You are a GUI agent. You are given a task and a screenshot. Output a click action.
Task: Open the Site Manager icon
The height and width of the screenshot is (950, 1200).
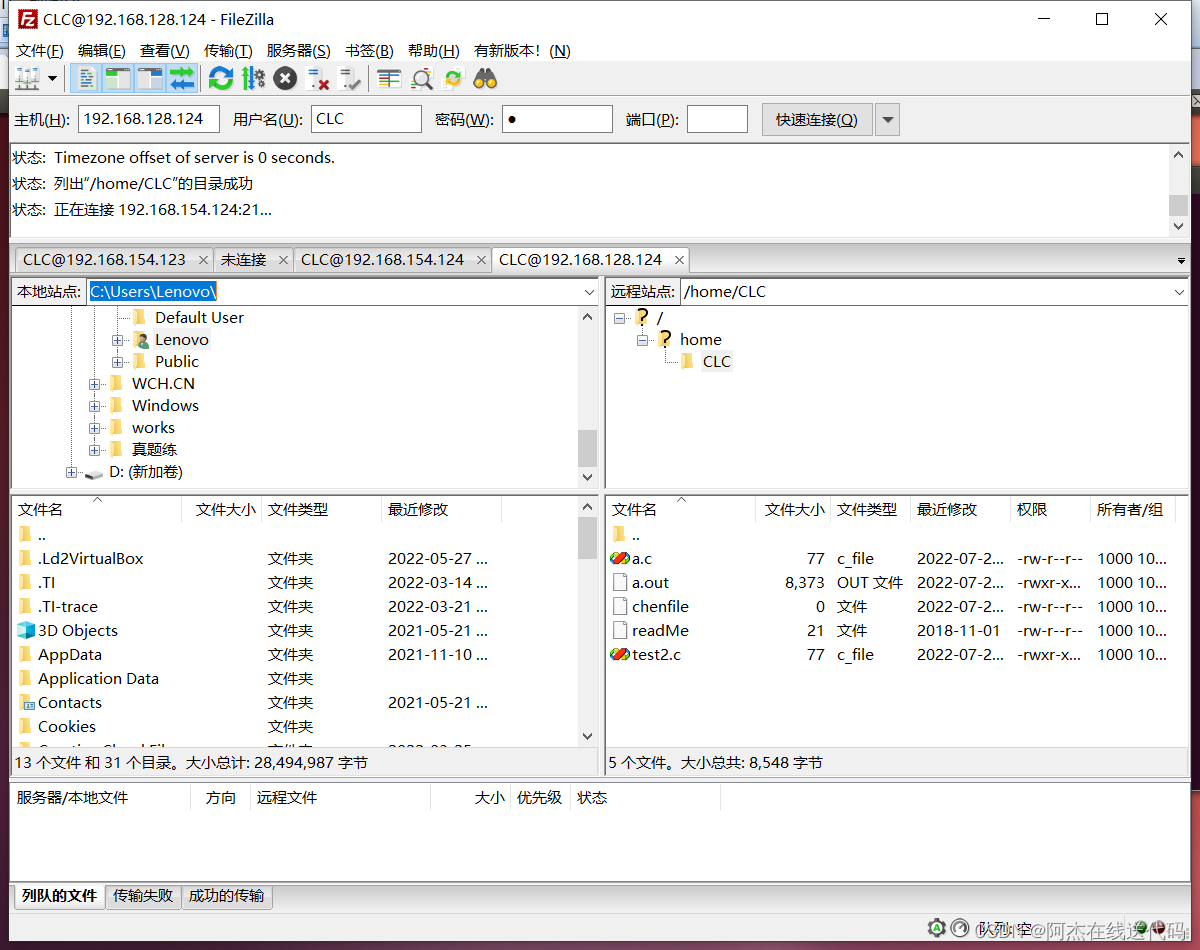(27, 78)
